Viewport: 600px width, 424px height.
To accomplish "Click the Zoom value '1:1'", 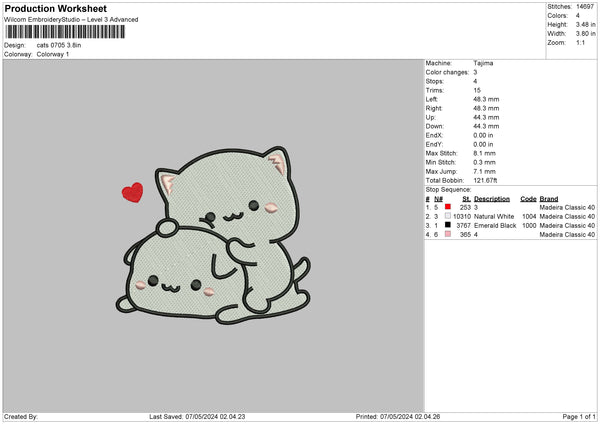I will tap(580, 42).
